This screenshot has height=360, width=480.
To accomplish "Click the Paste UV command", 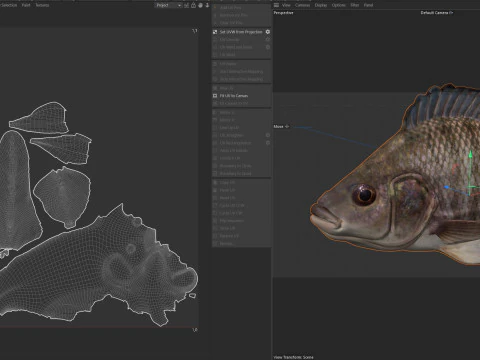I will (227, 190).
